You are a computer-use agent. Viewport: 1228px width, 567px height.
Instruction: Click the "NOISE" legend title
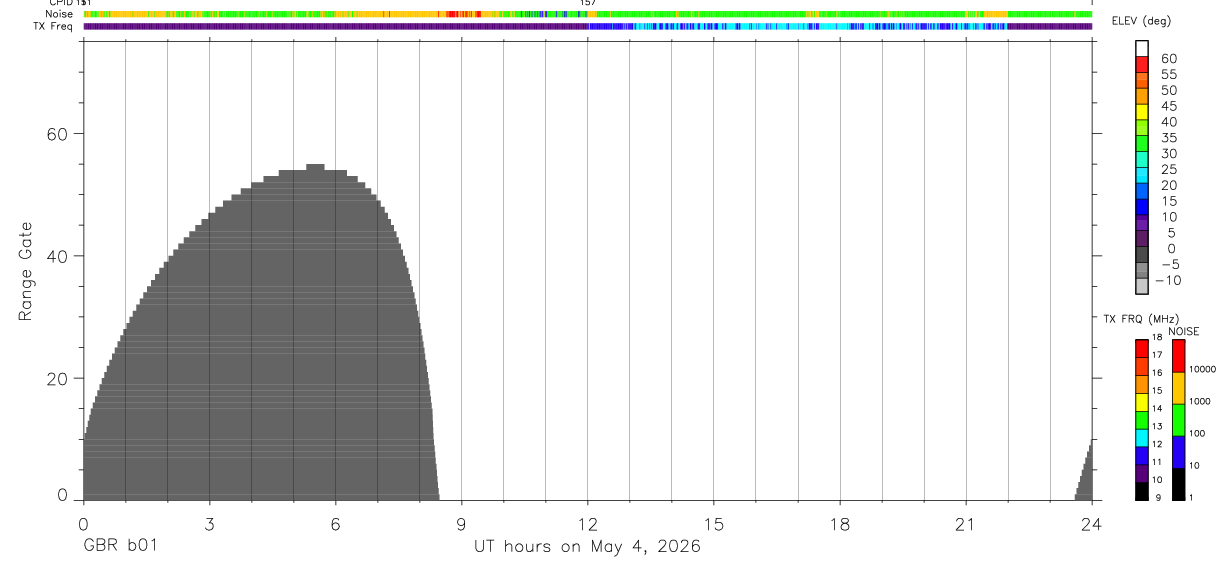[x=1184, y=331]
